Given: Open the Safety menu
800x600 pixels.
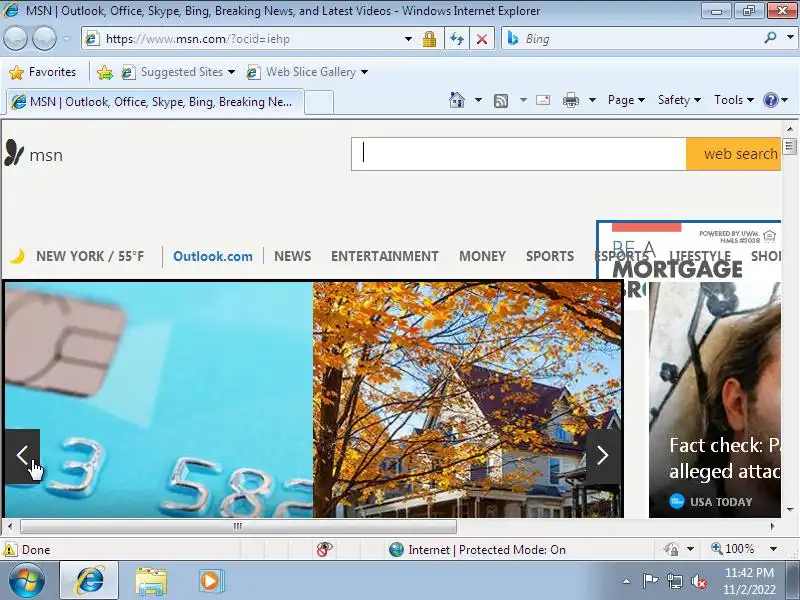Looking at the screenshot, I should pos(679,100).
